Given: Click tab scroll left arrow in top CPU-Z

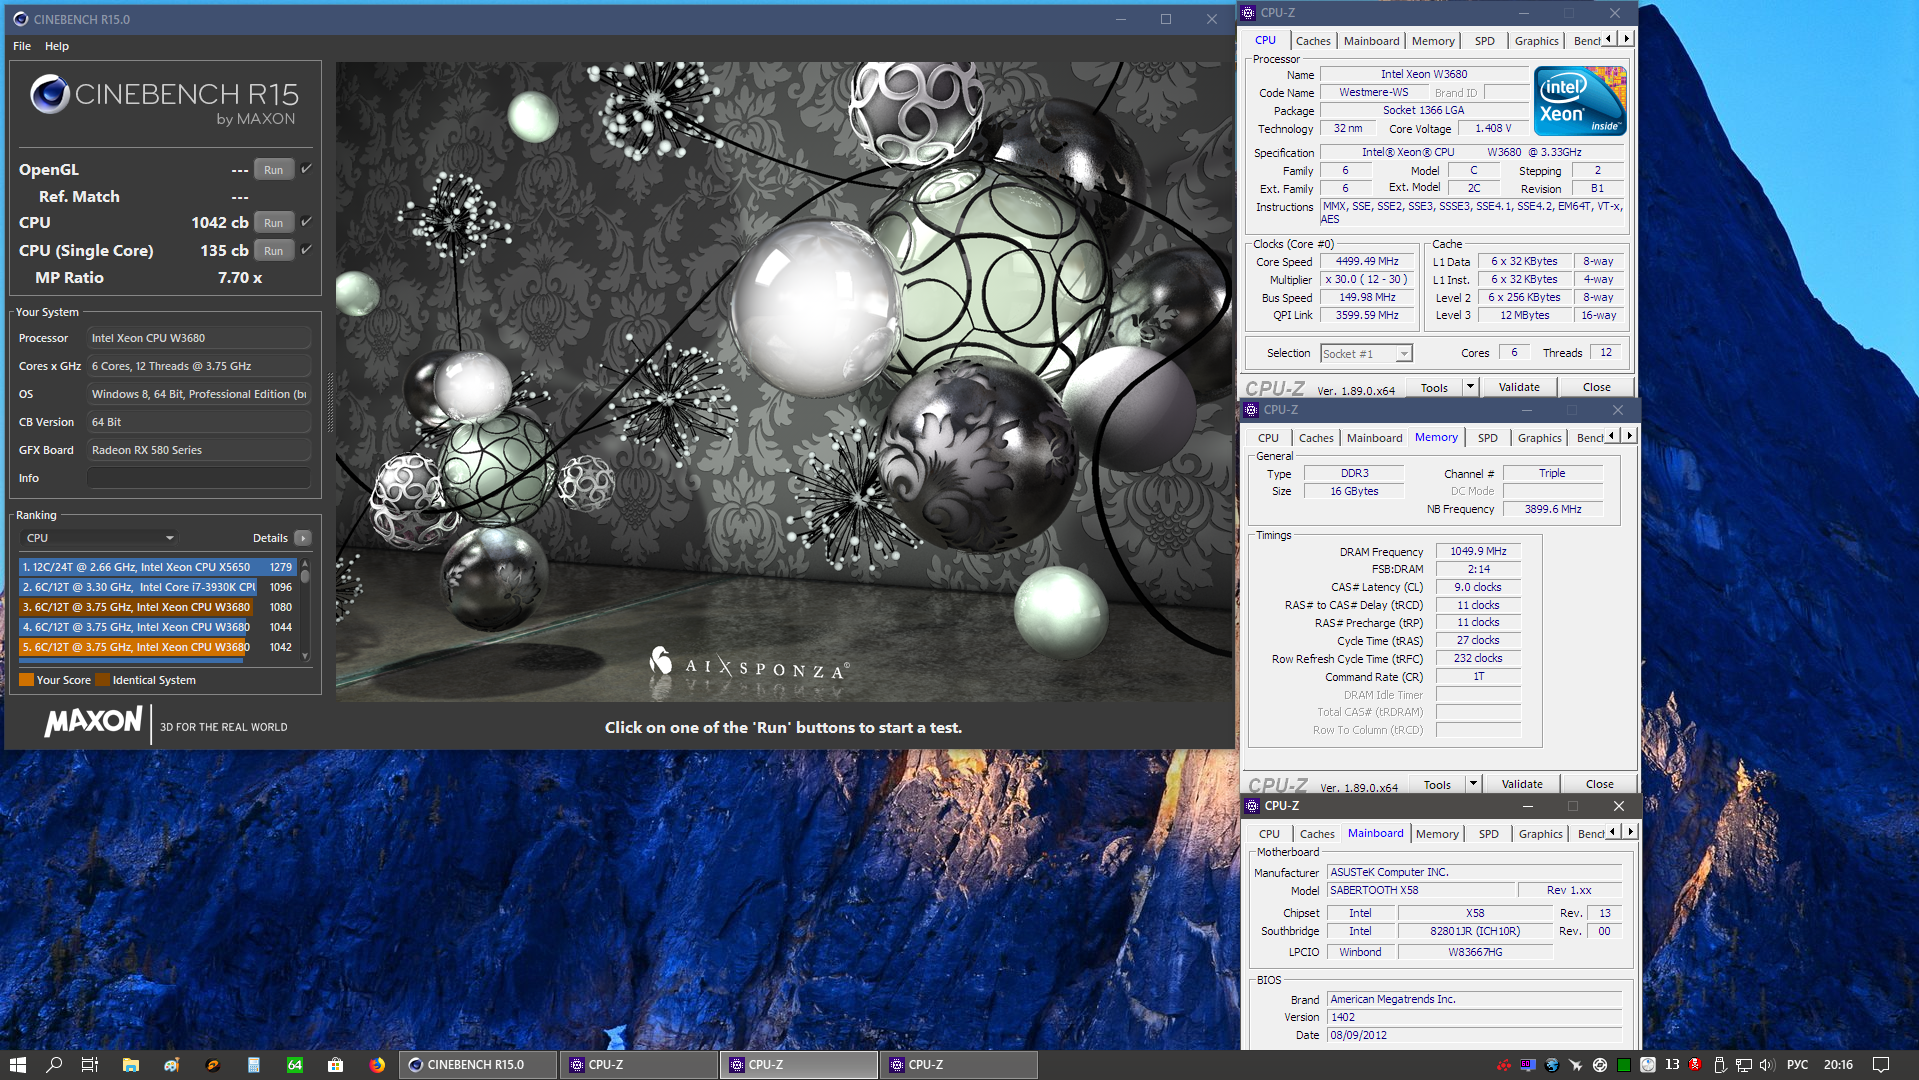Looking at the screenshot, I should (x=1609, y=39).
